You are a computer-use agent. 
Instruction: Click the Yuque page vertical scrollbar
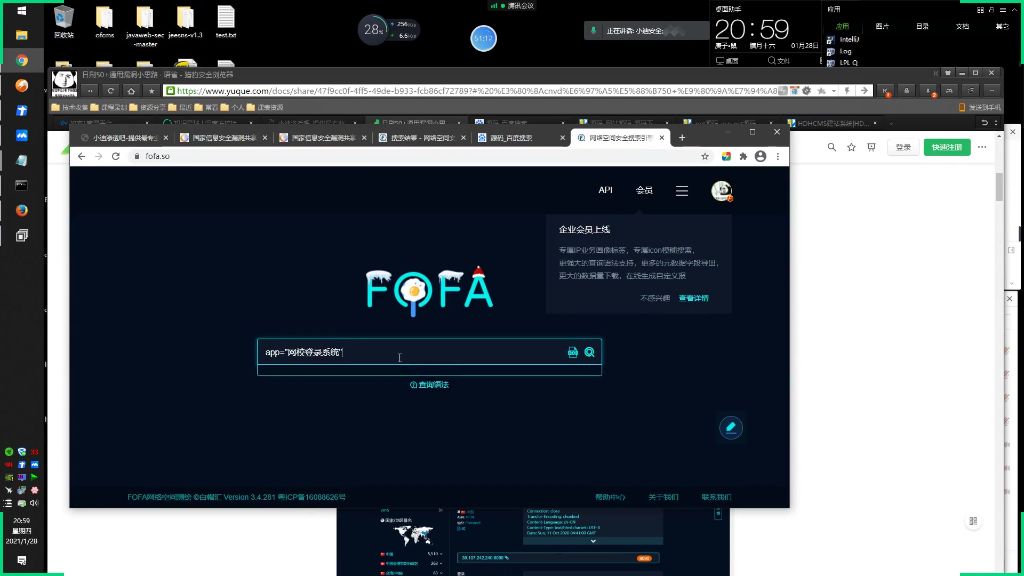point(999,187)
